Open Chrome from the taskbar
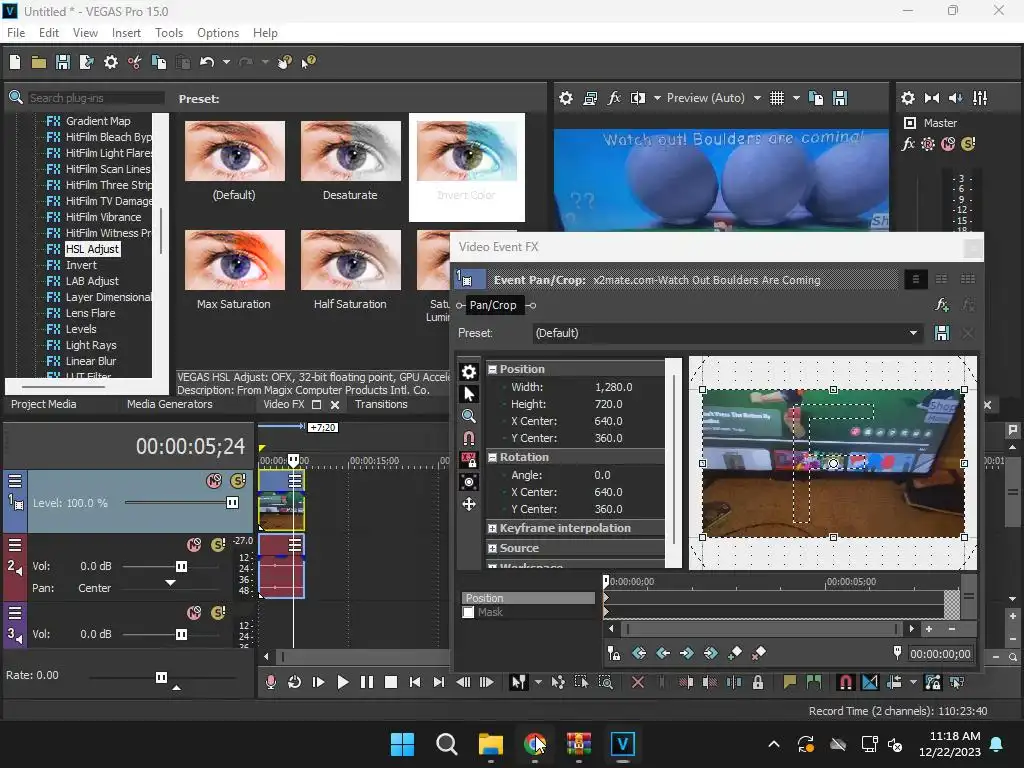 tap(535, 744)
